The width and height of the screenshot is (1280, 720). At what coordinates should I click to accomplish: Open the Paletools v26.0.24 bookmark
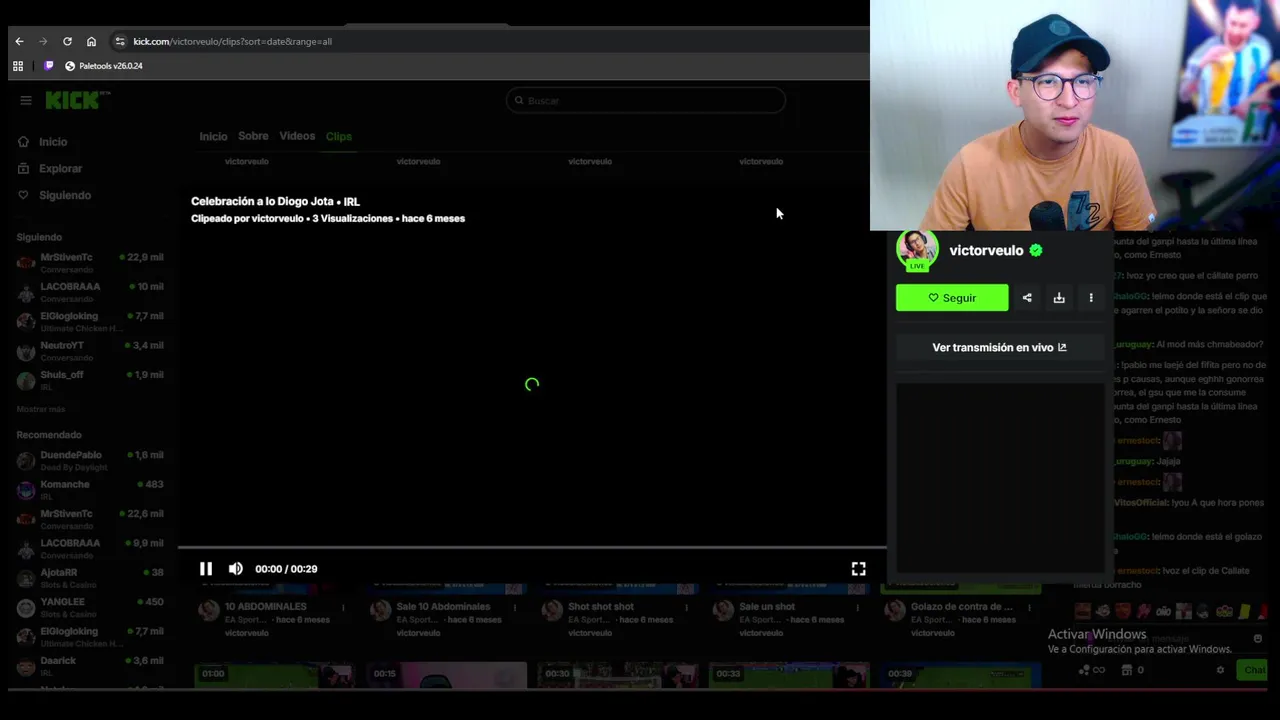coord(103,66)
